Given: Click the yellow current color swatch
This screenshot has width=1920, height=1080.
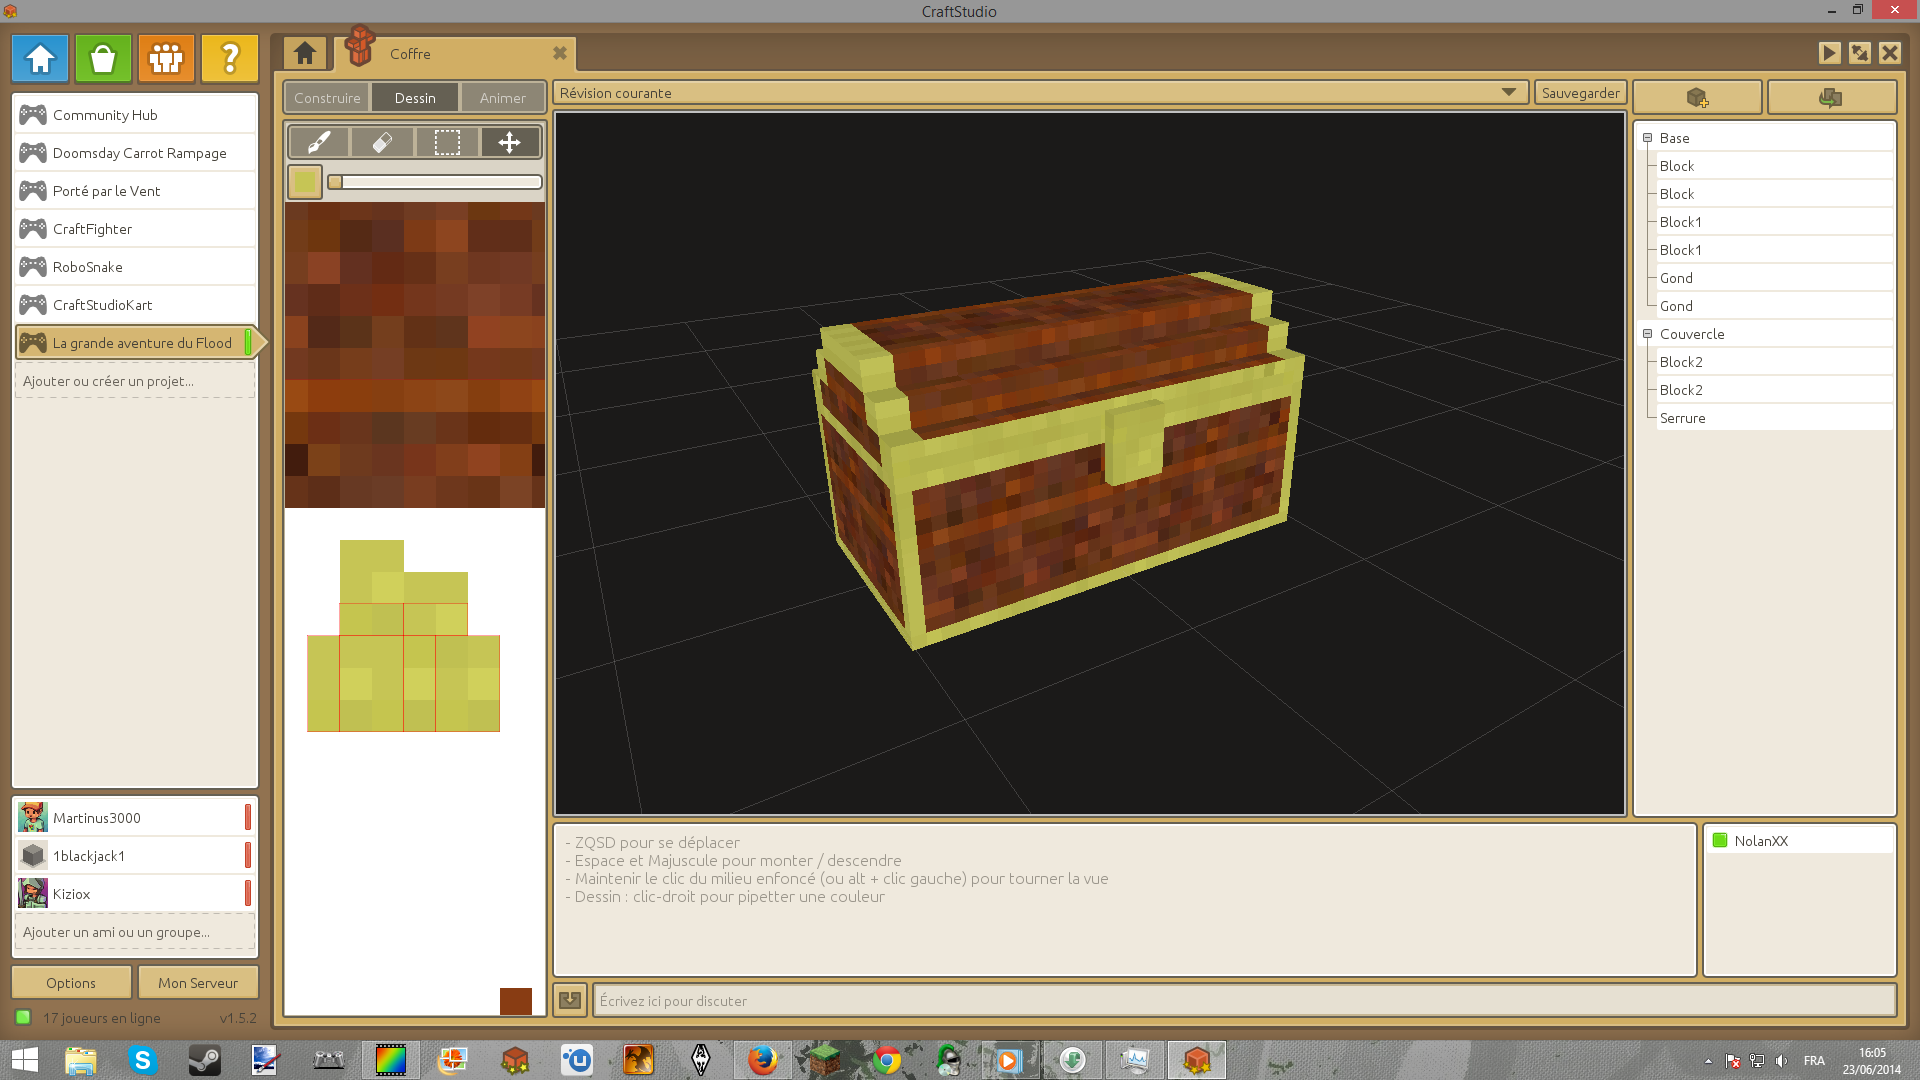Looking at the screenshot, I should click(305, 182).
